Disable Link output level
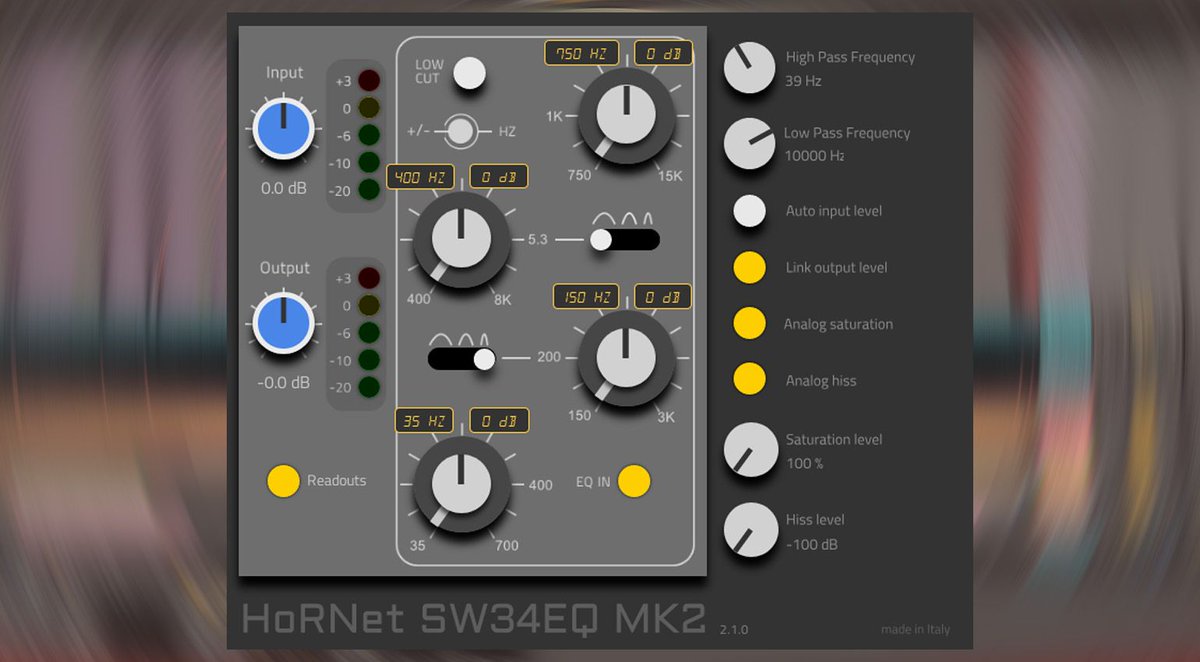The height and width of the screenshot is (662, 1200). tap(750, 268)
